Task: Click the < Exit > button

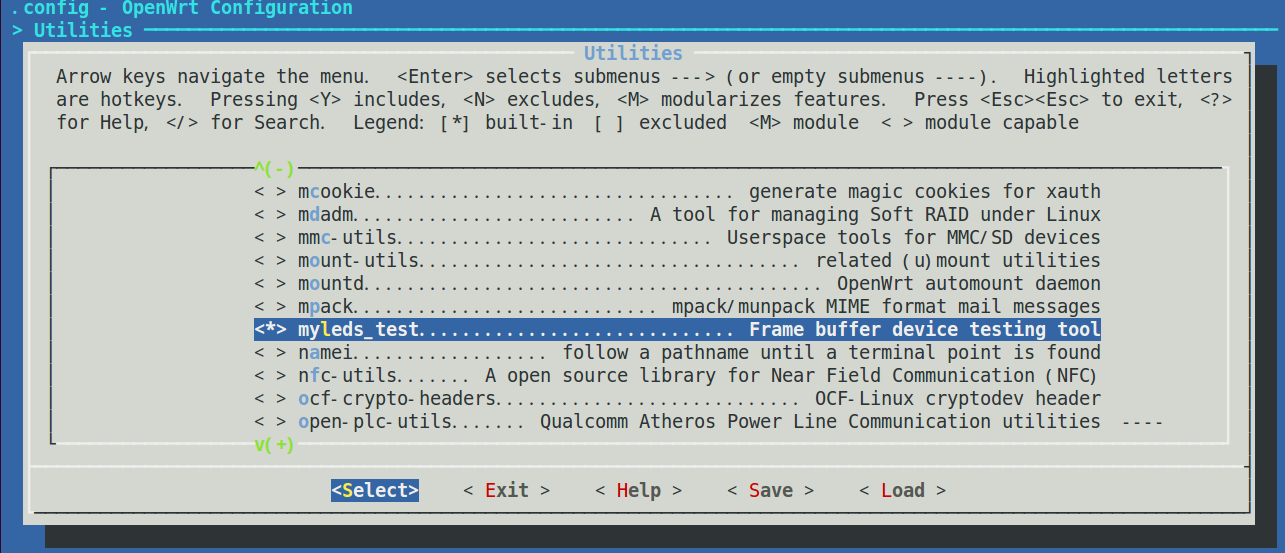Action: click(507, 490)
